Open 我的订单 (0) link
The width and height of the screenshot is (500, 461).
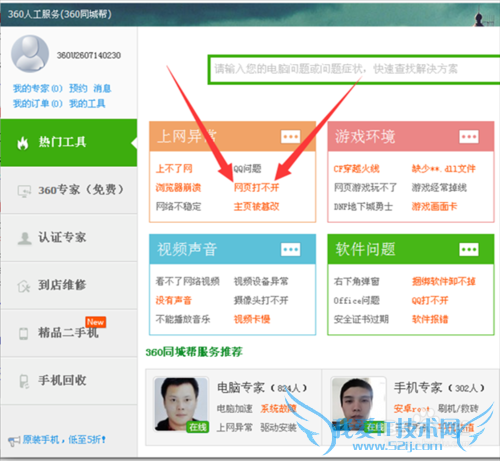click(x=38, y=104)
